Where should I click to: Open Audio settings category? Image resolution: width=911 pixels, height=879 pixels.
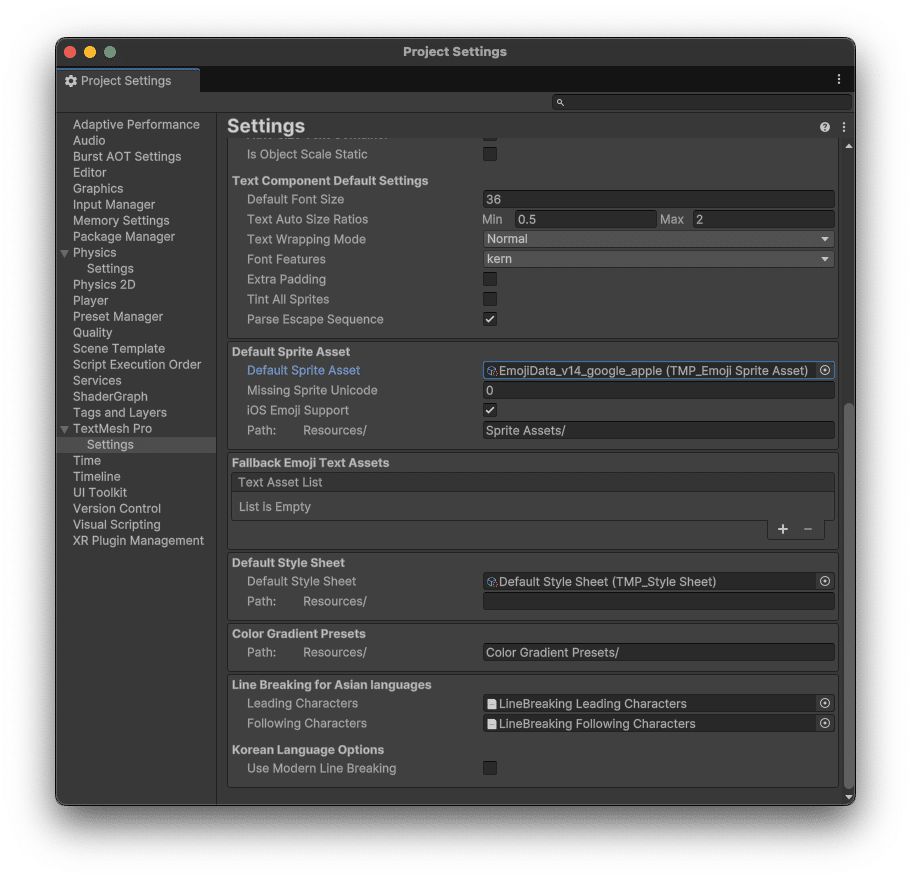pyautogui.click(x=89, y=141)
